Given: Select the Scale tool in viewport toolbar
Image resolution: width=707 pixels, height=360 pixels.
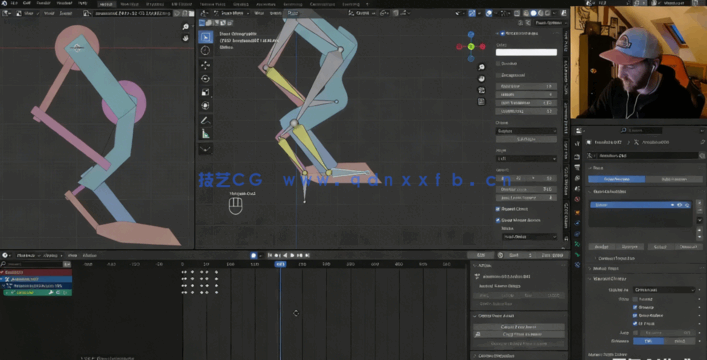Looking at the screenshot, I should coord(206,92).
